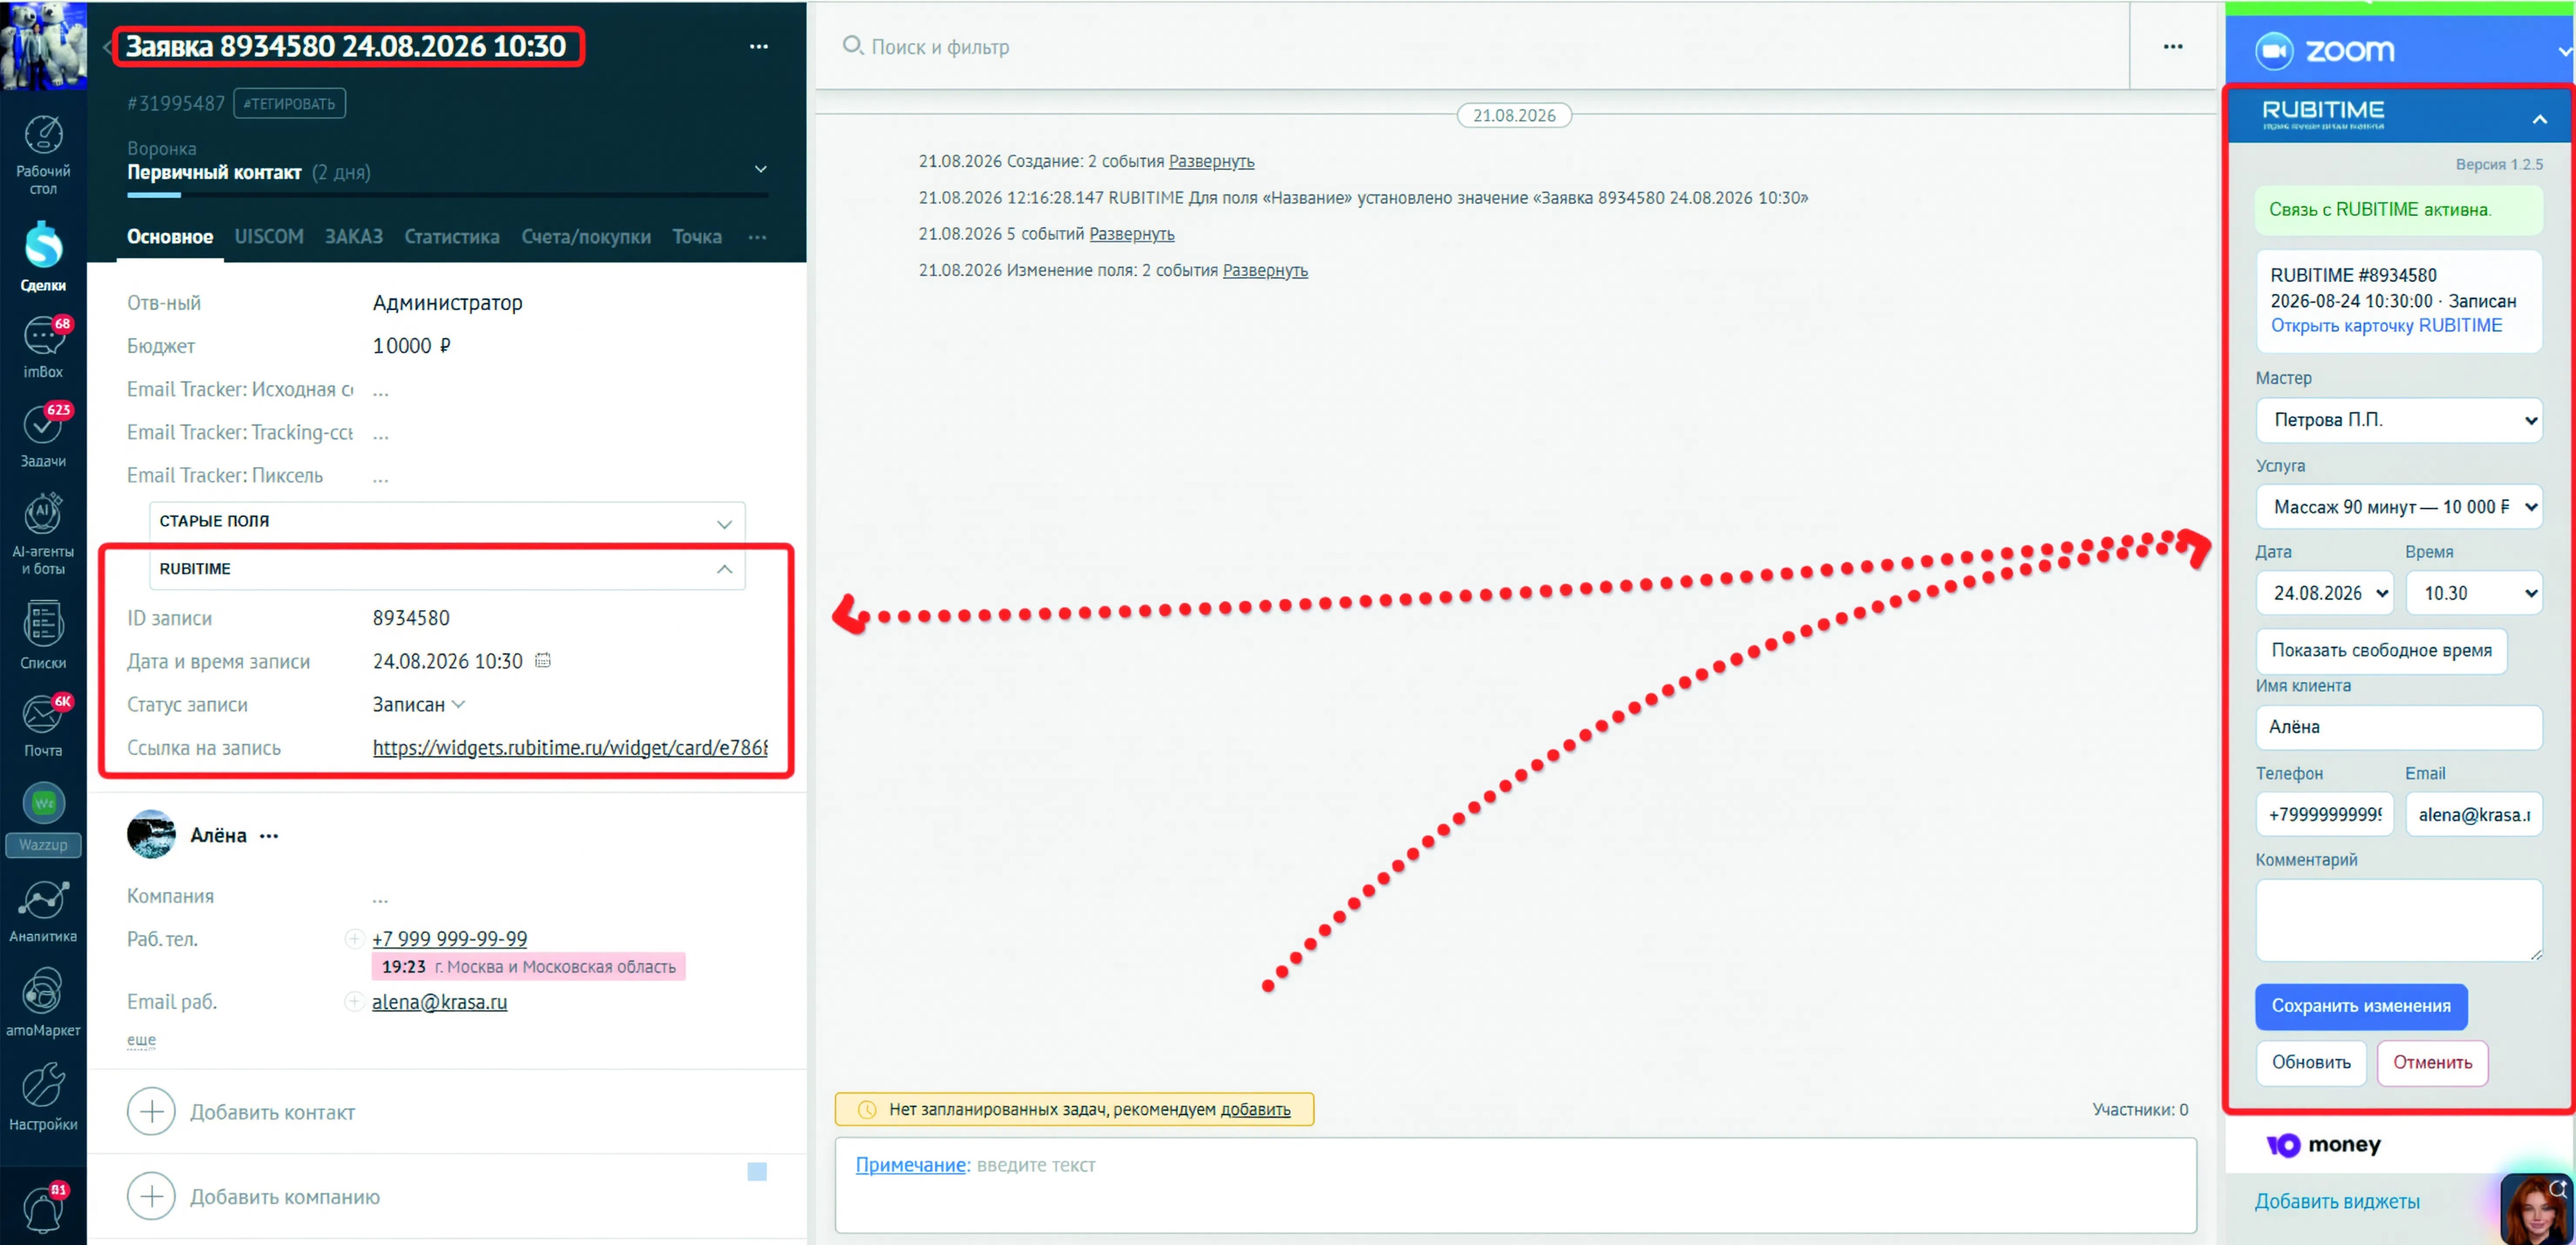Image resolution: width=2576 pixels, height=1245 pixels.
Task: Click the phone number +7 999 999-99-99
Action: (450, 938)
